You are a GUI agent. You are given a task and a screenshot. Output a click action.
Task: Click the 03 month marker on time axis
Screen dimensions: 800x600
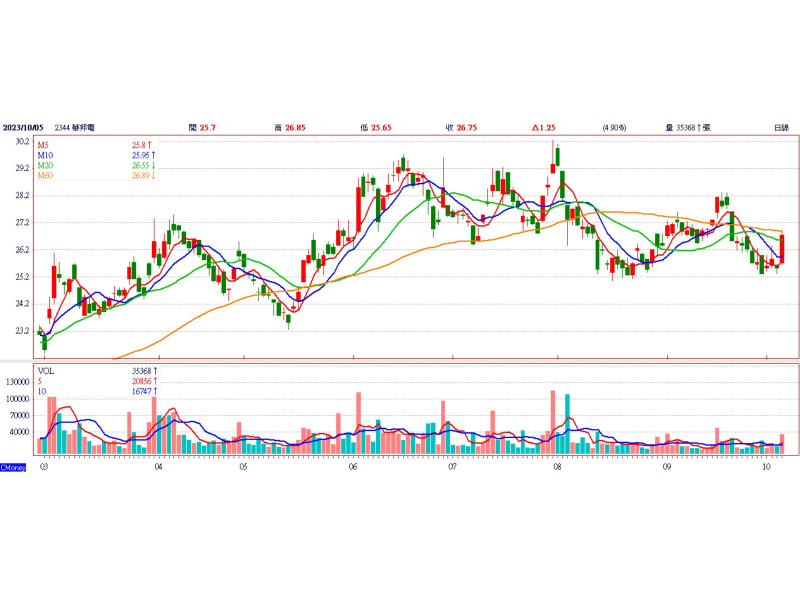click(x=43, y=467)
